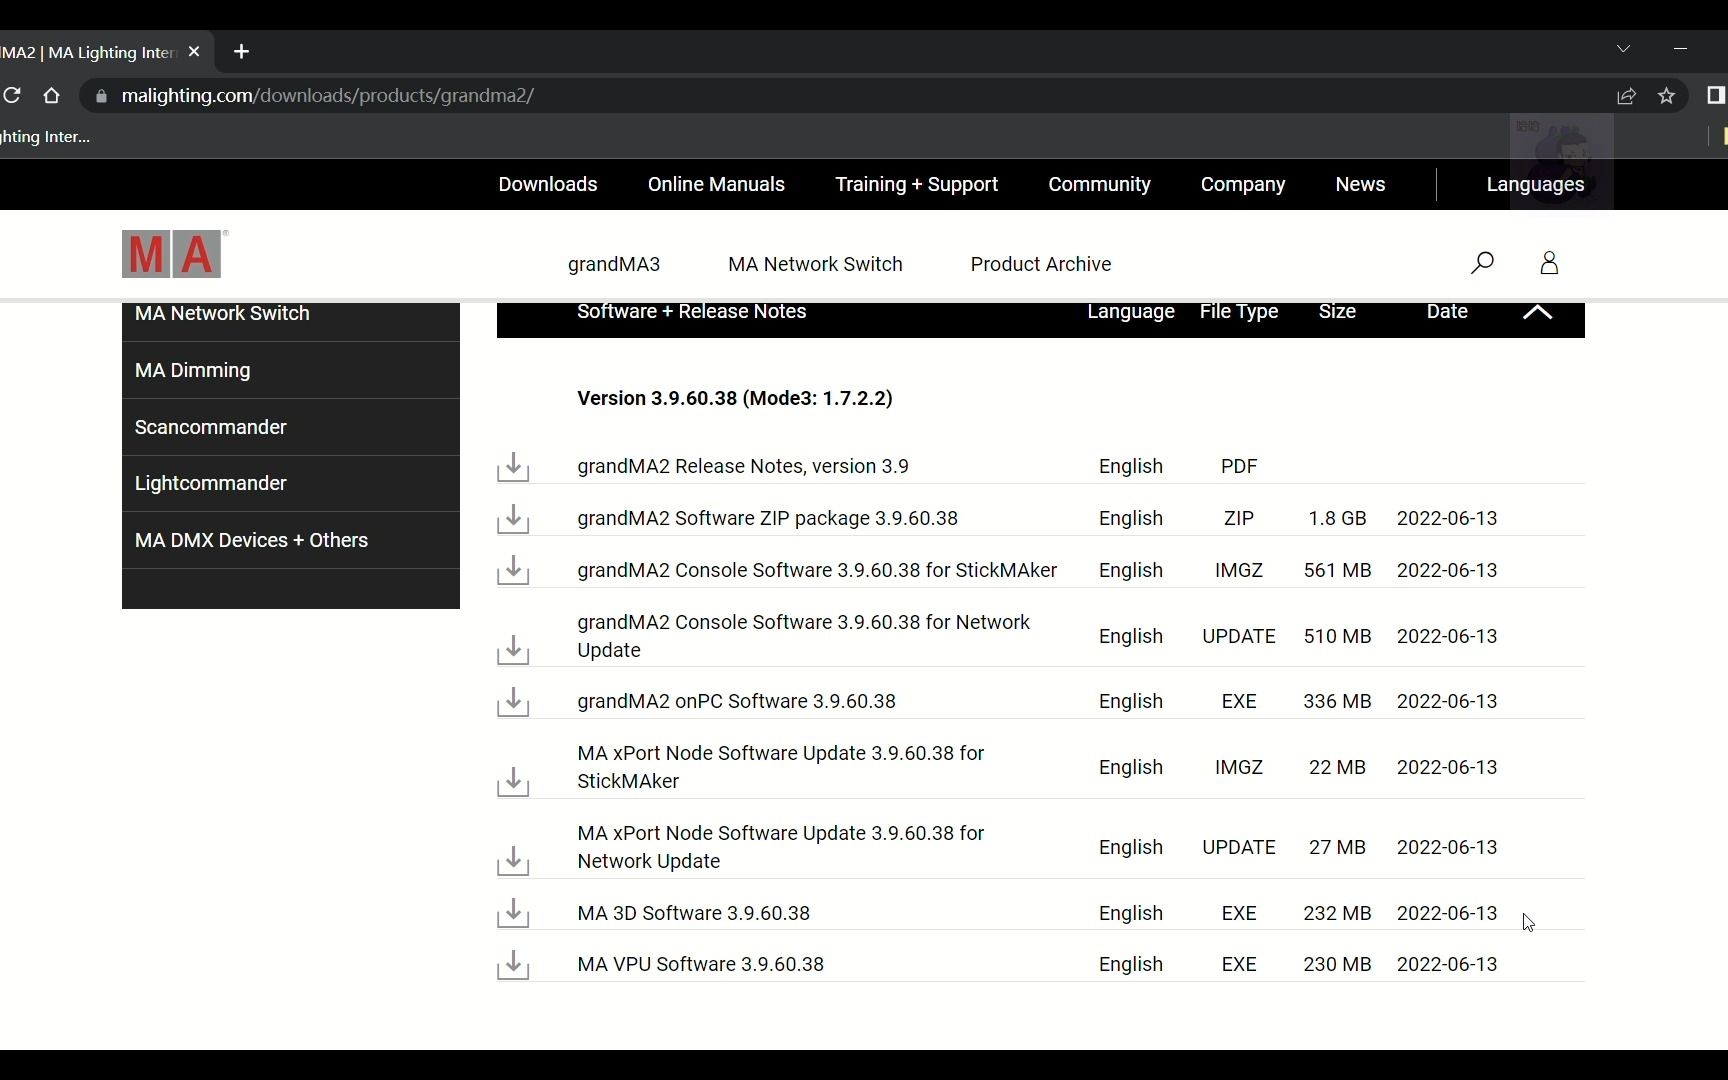Open the tab search dropdown
Image resolution: width=1728 pixels, height=1080 pixels.
point(1623,49)
